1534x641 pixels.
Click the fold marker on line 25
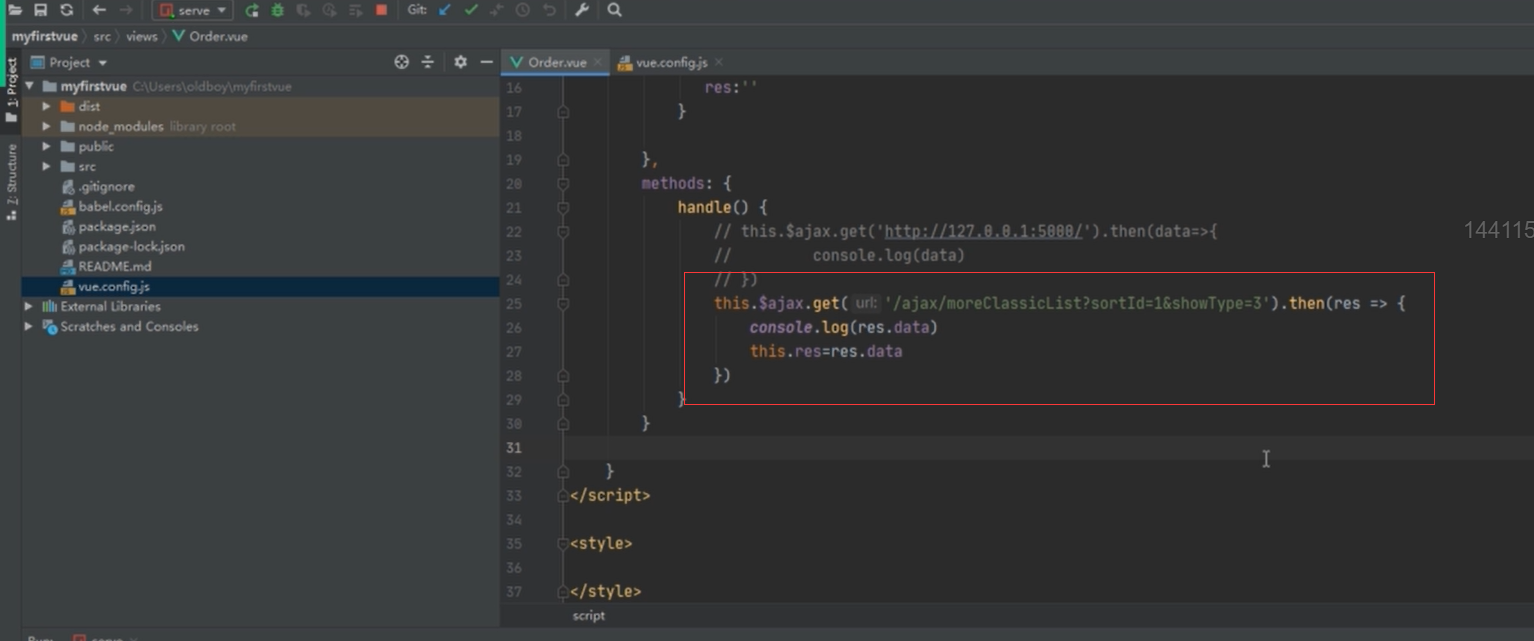563,304
